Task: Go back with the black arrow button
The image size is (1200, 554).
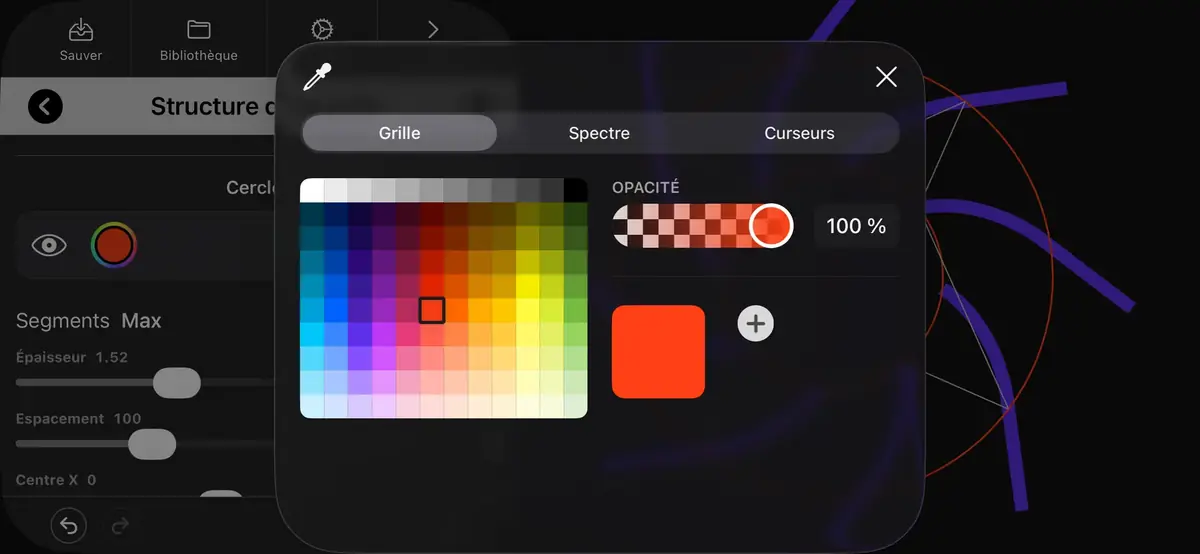Action: pos(45,106)
